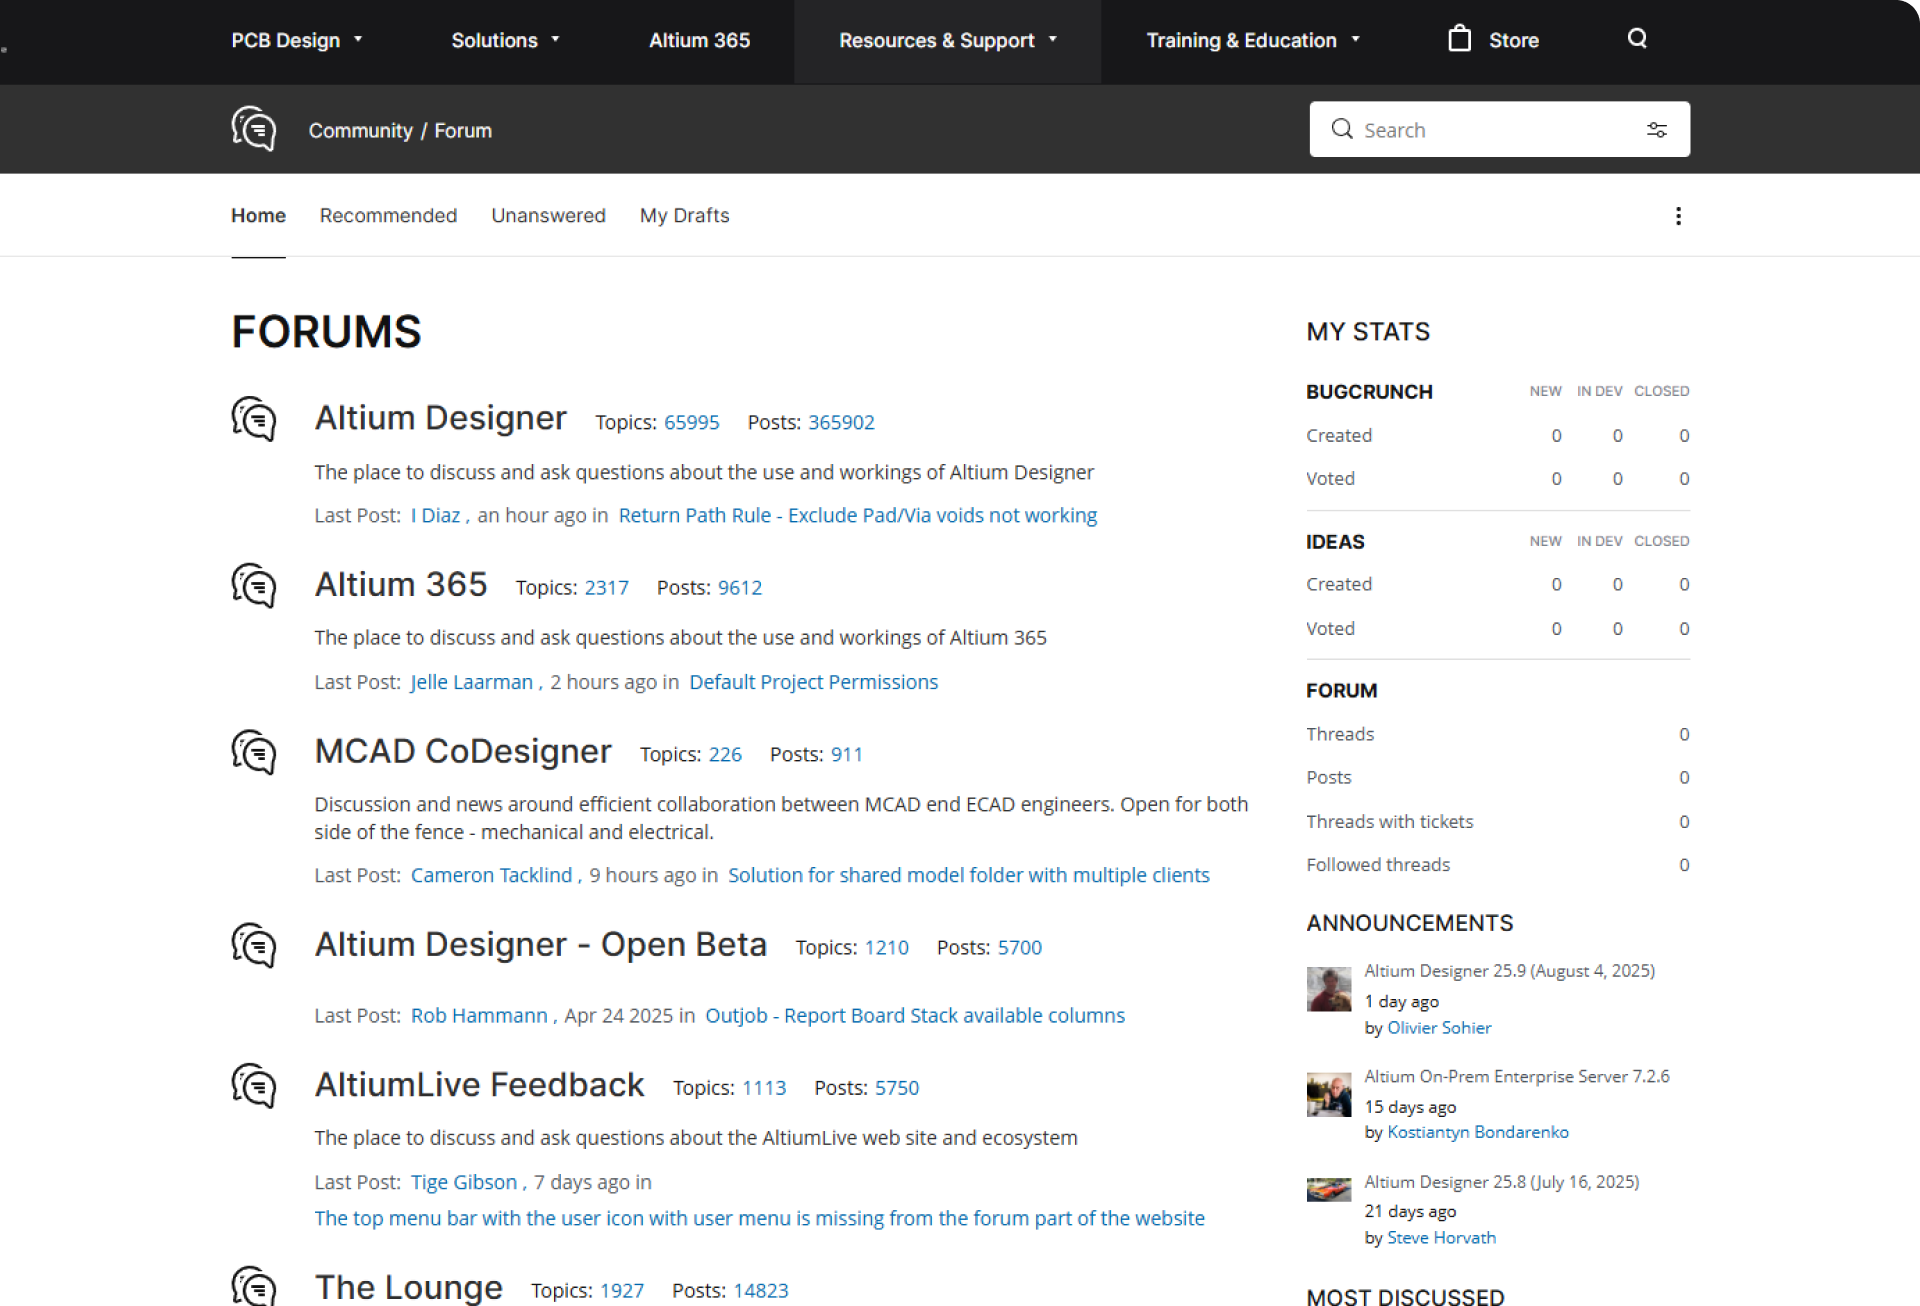This screenshot has height=1306, width=1920.
Task: Open the My Drafts tab
Action: pos(684,216)
